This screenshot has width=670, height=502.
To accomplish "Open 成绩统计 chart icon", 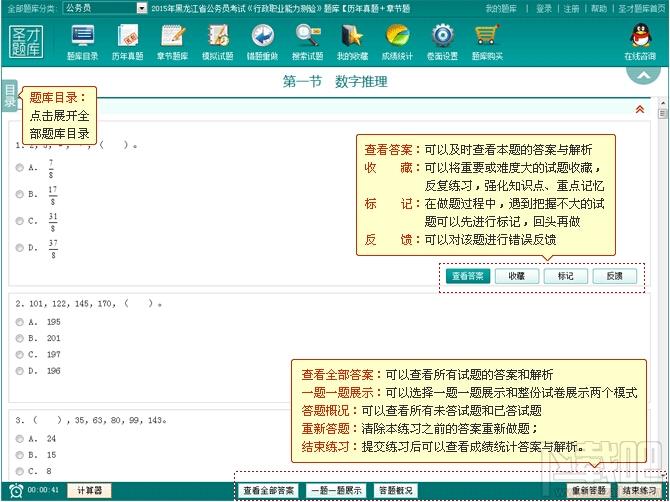I will (397, 42).
